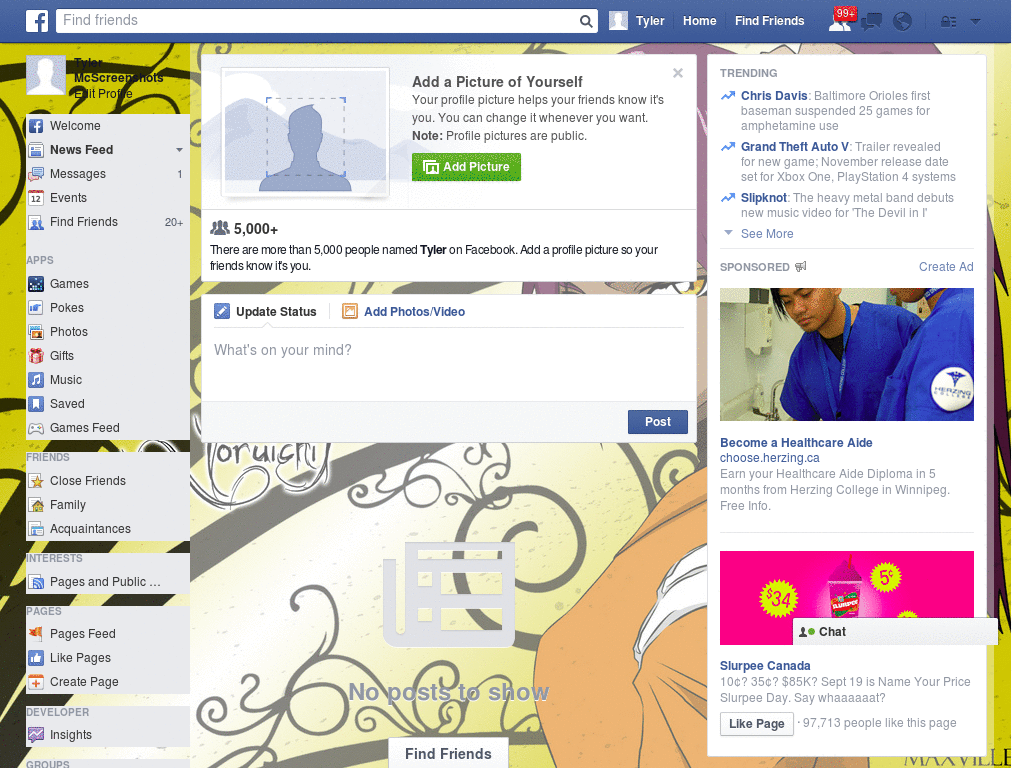
Task: Click the search magnifier icon
Action: point(586,21)
